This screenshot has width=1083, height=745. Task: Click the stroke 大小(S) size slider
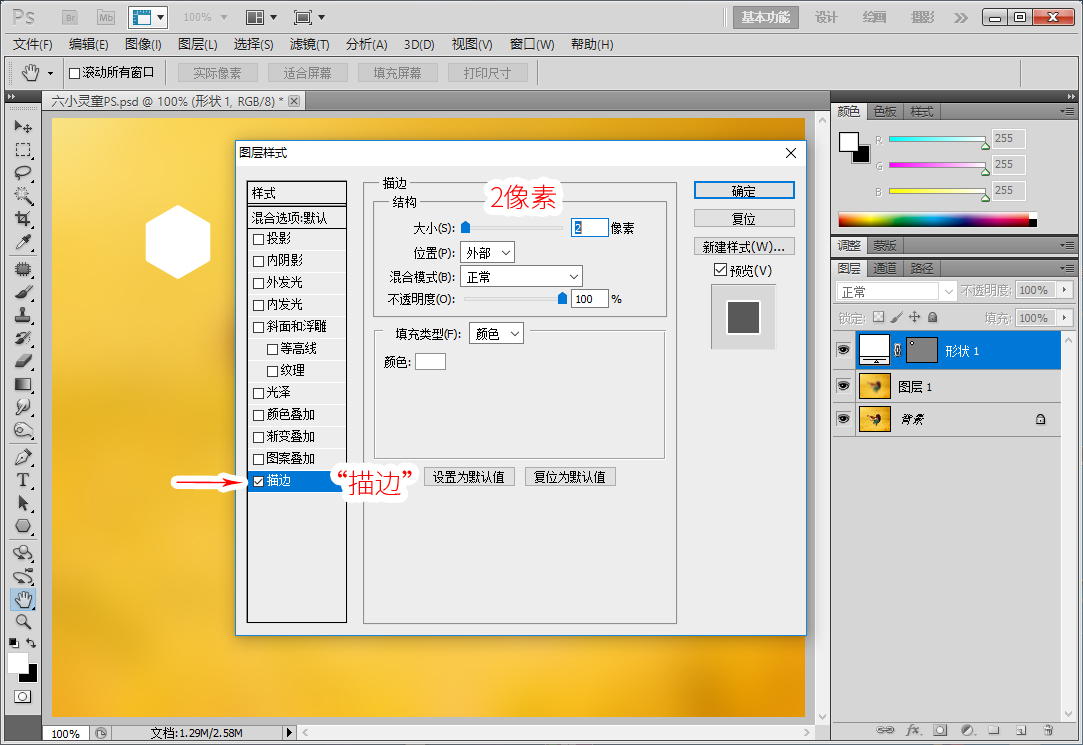click(512, 228)
